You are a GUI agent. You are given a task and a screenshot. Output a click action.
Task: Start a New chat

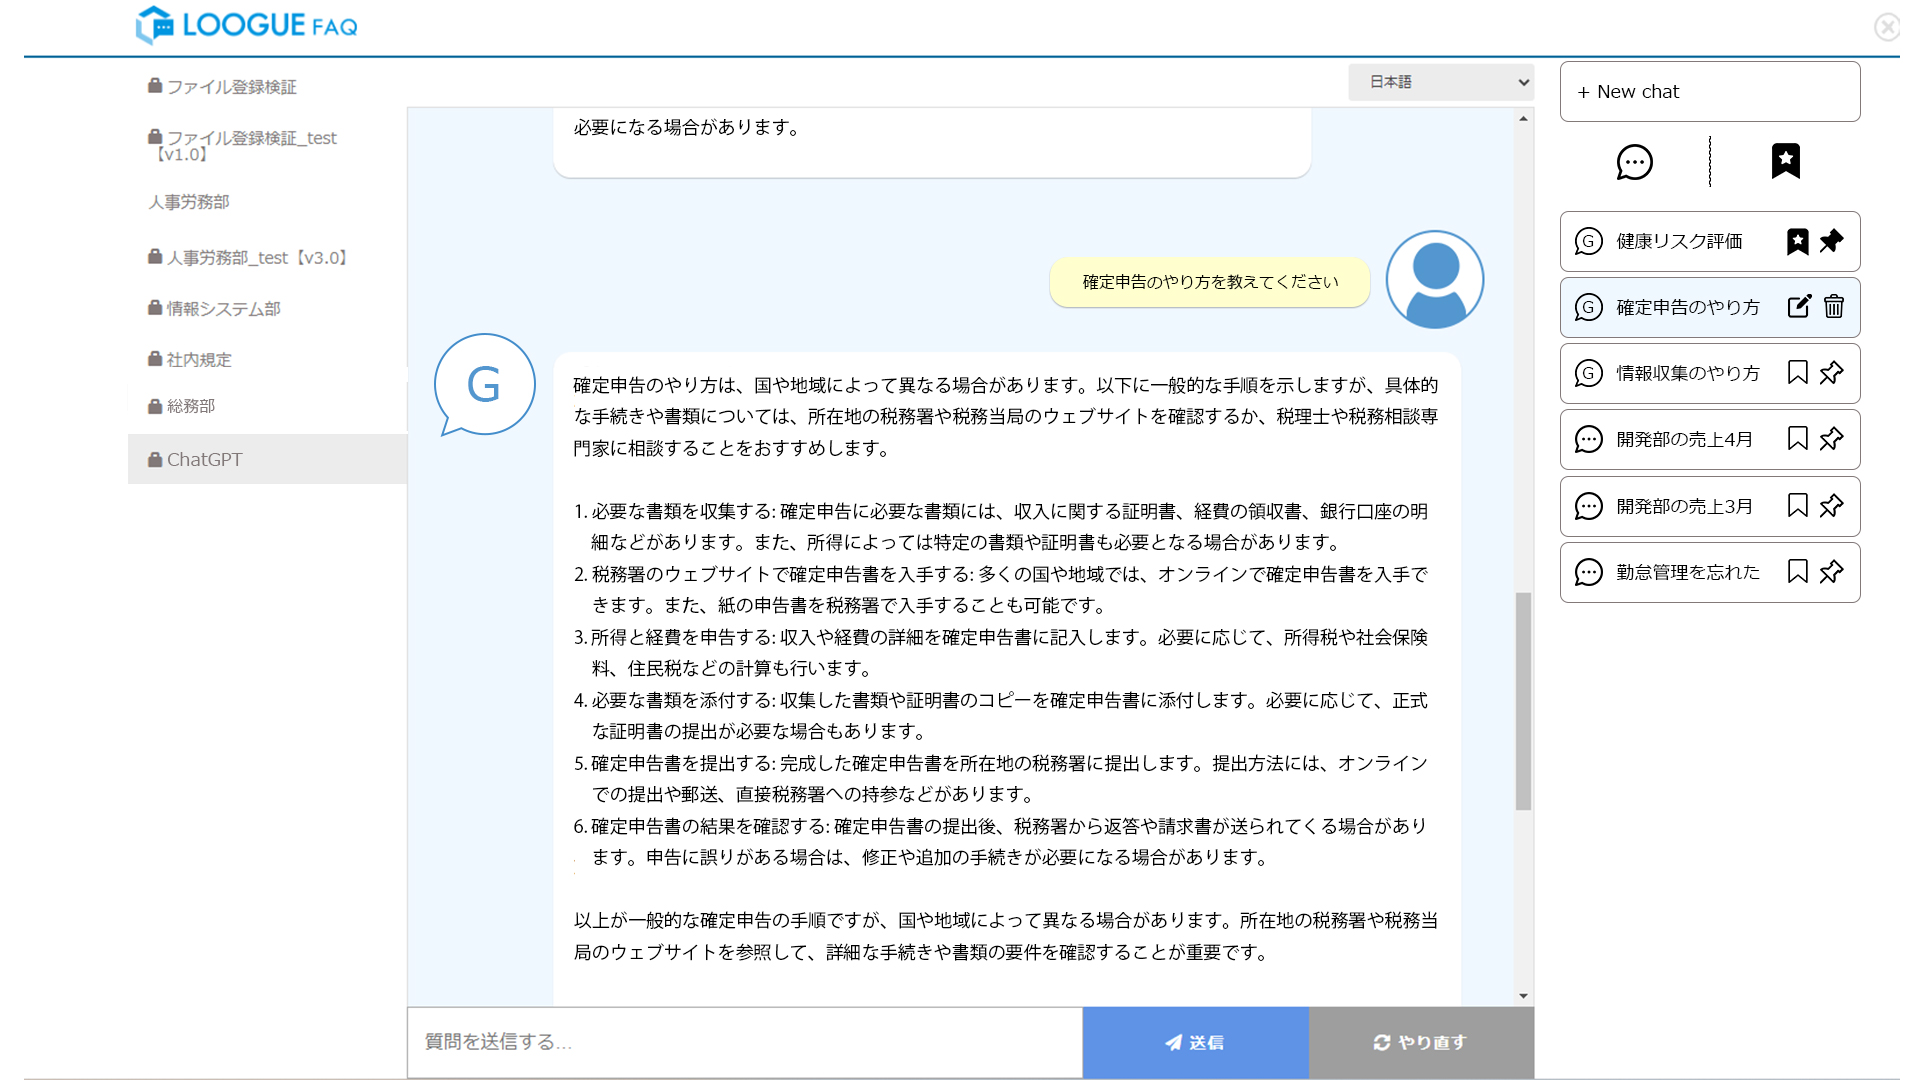(1709, 92)
